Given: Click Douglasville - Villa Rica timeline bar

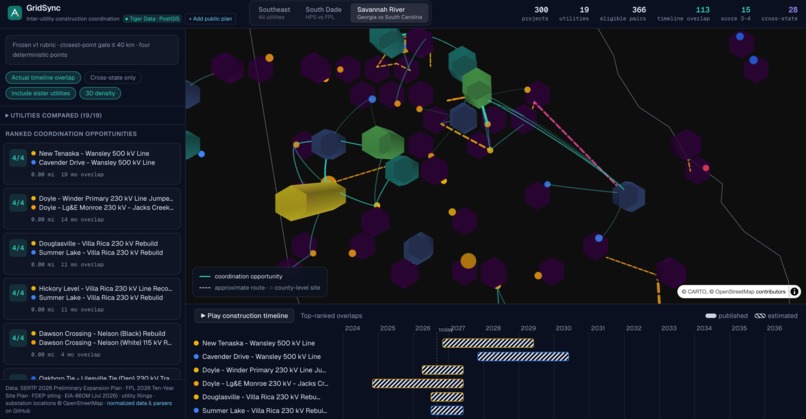Looking at the screenshot, I should [x=447, y=397].
